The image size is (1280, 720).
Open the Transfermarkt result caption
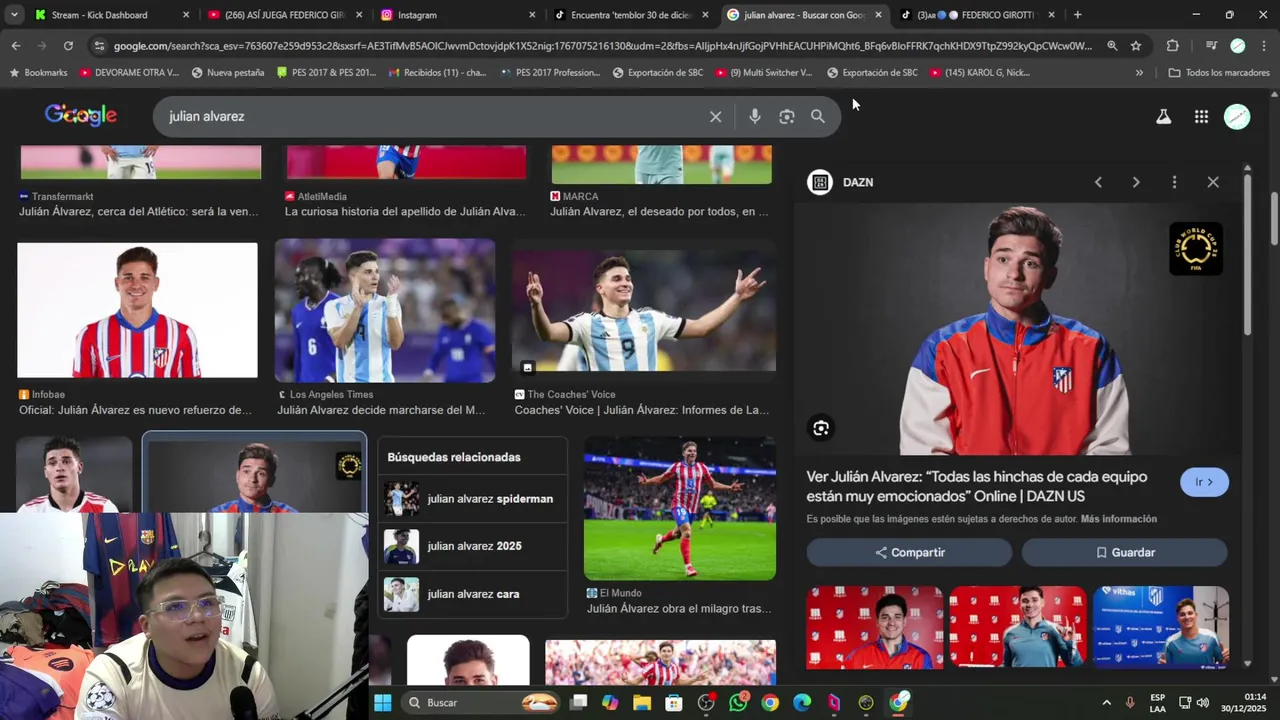click(x=138, y=212)
